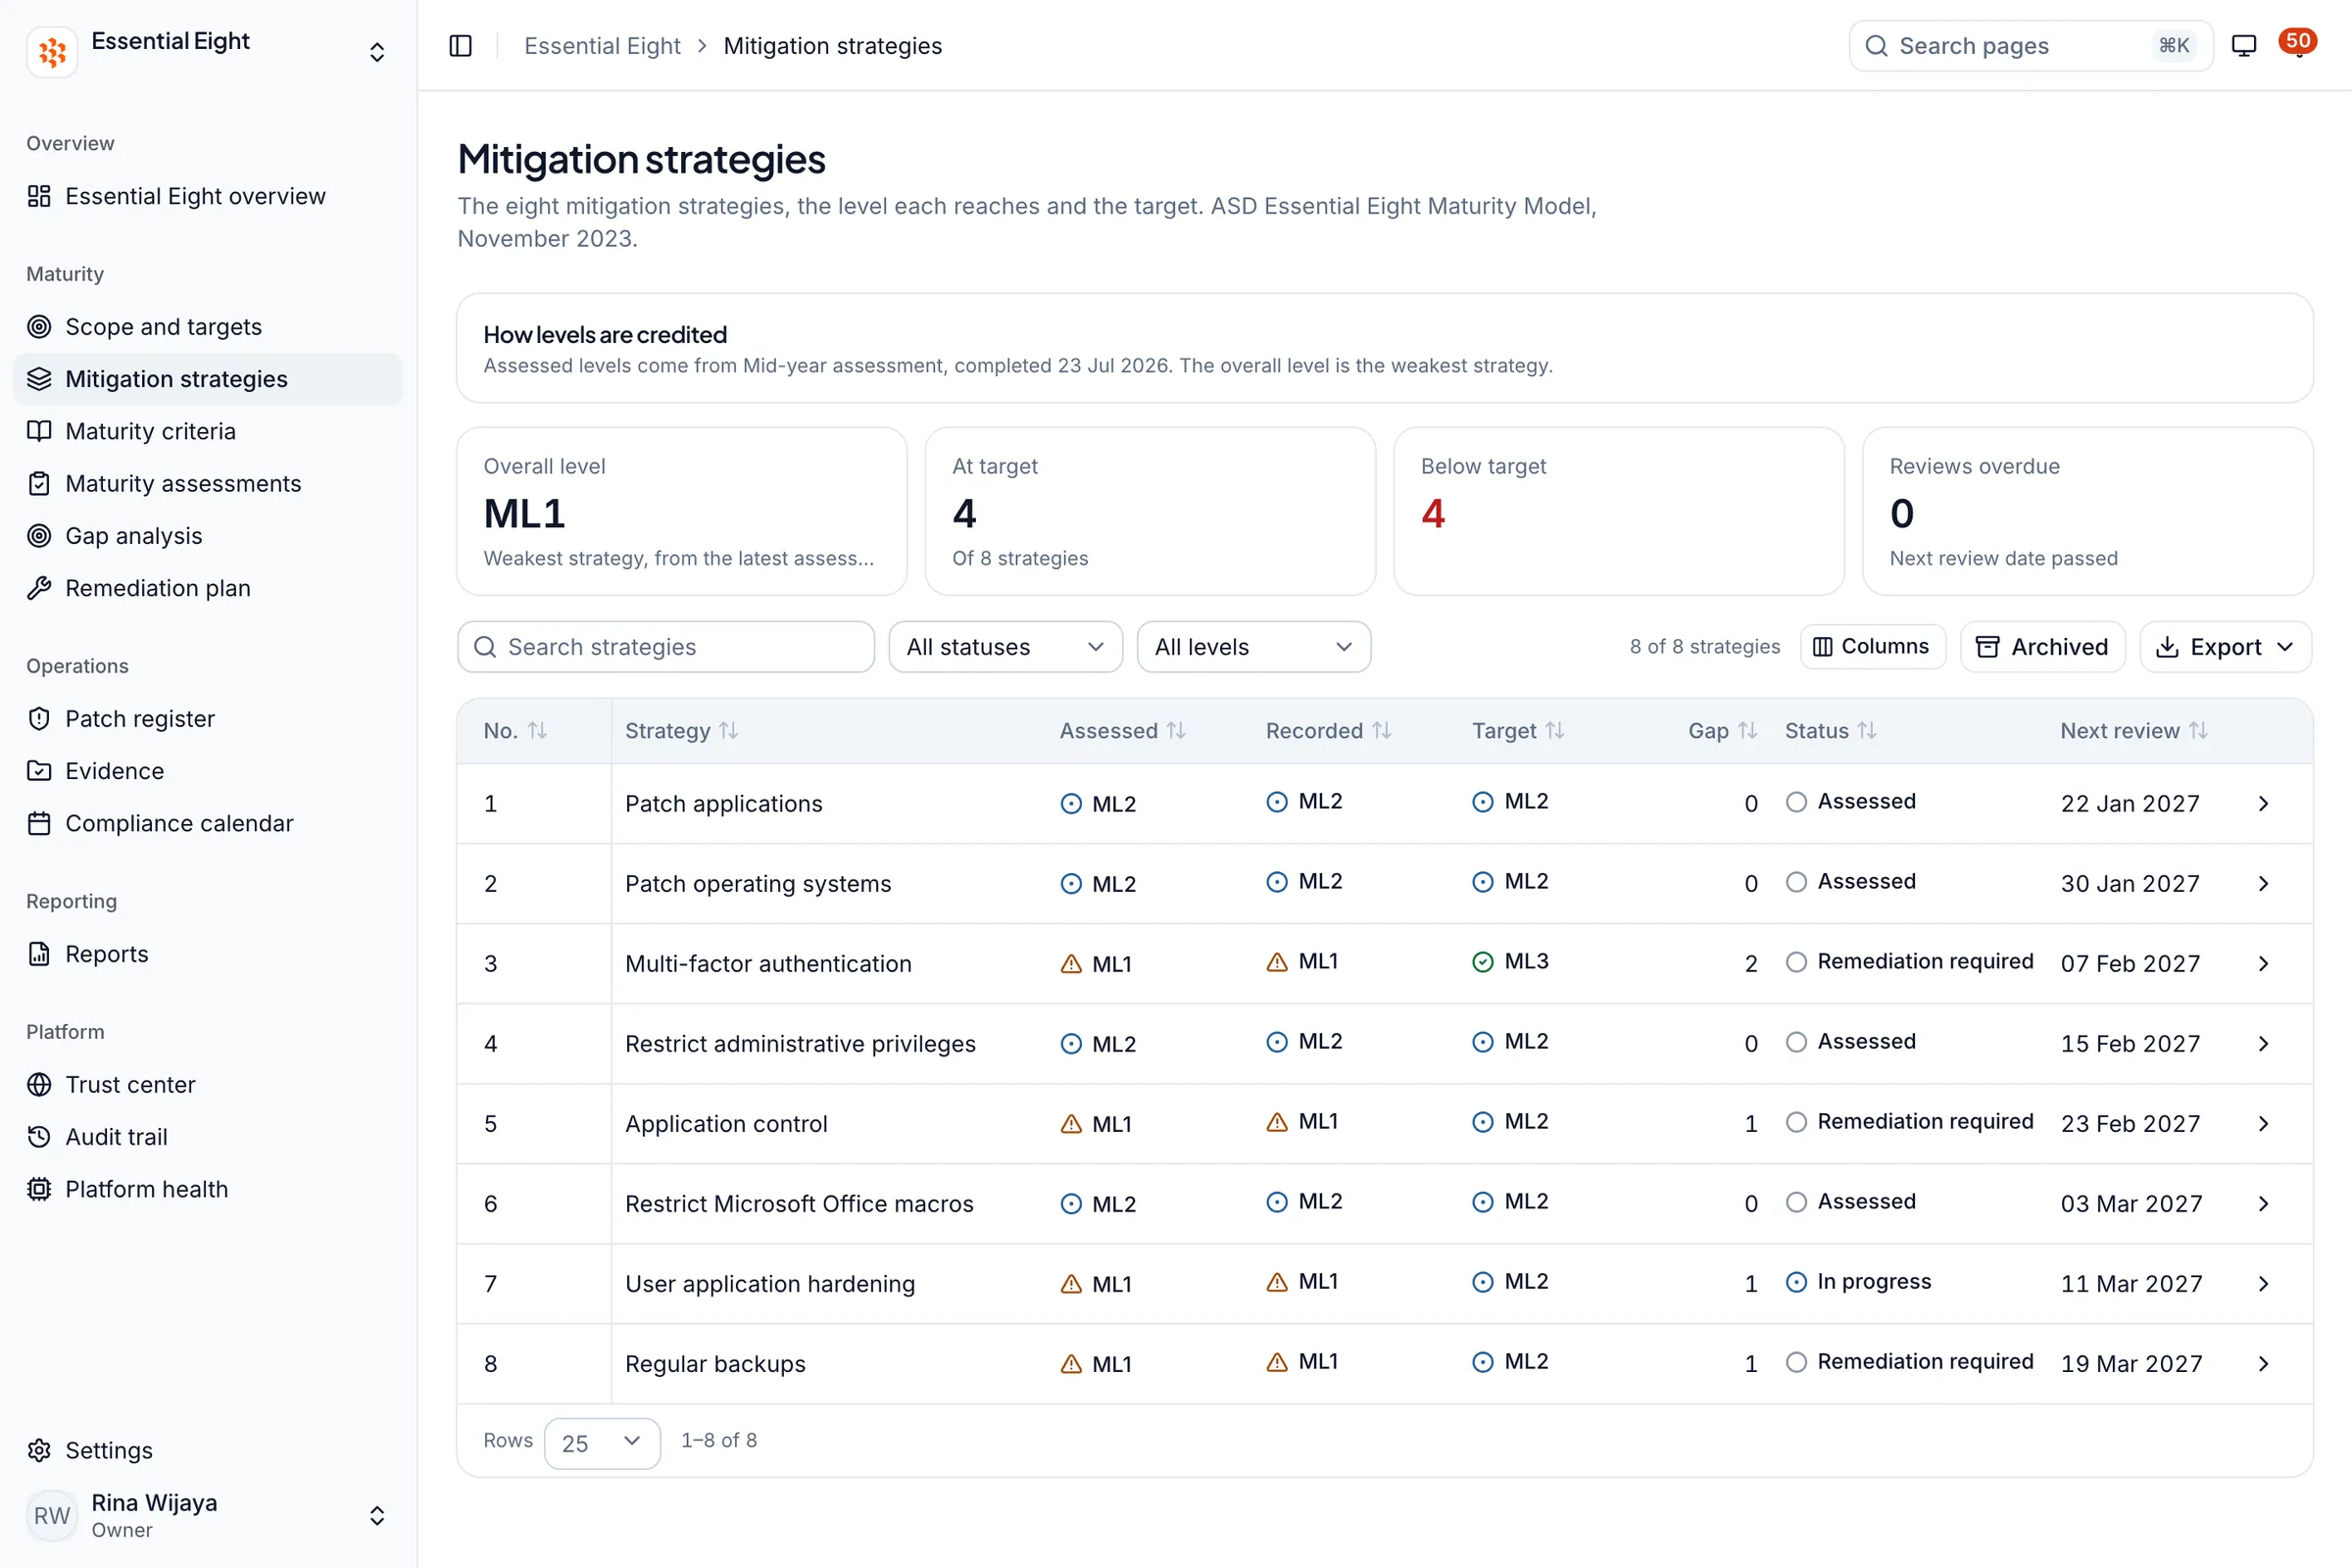The height and width of the screenshot is (1568, 2352).
Task: Go to Scope and targets
Action: pyautogui.click(x=208, y=327)
